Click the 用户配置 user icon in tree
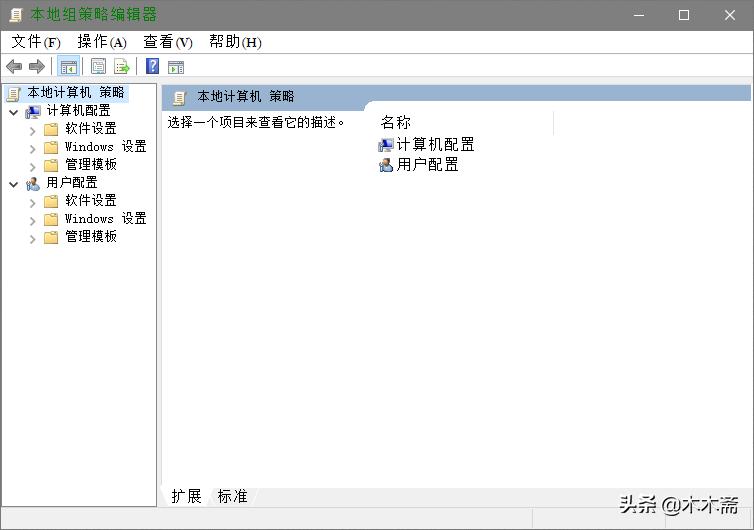Screen dimensions: 754x530 (x=33, y=184)
